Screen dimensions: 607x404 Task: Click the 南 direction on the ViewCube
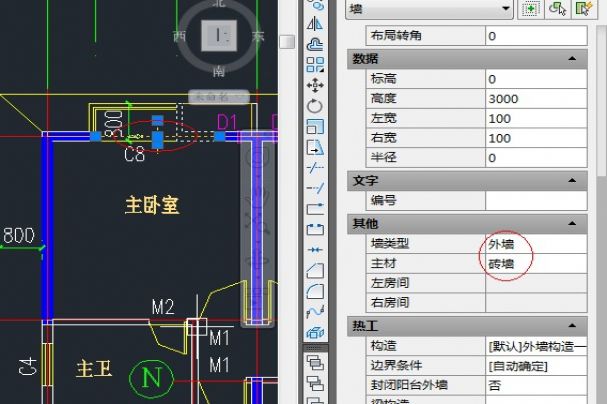point(218,71)
